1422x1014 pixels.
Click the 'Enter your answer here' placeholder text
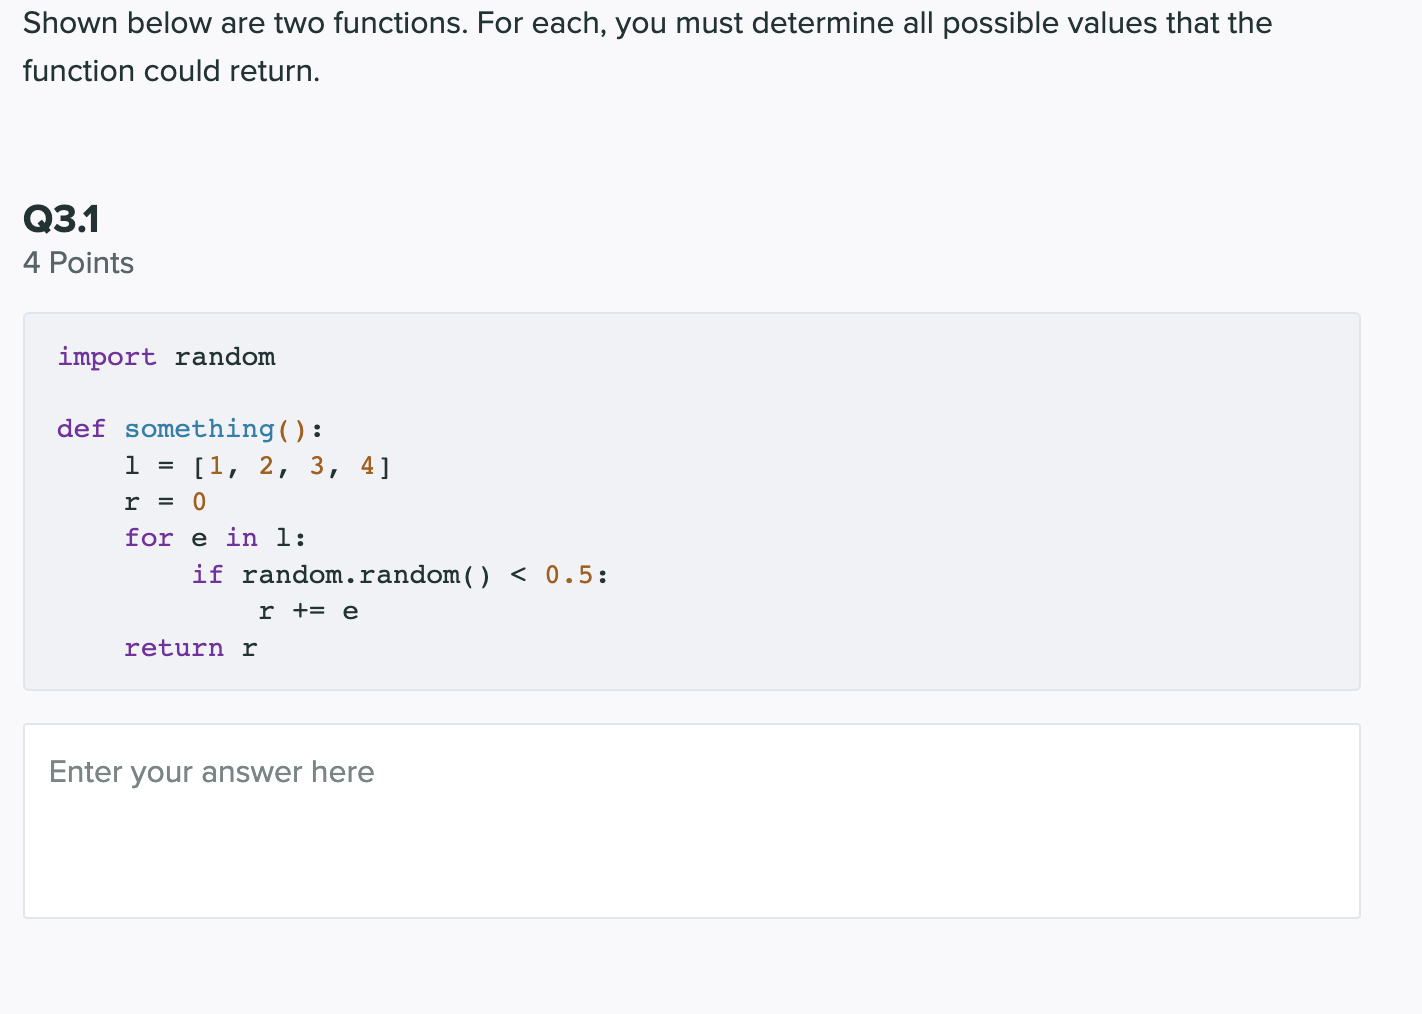(211, 772)
